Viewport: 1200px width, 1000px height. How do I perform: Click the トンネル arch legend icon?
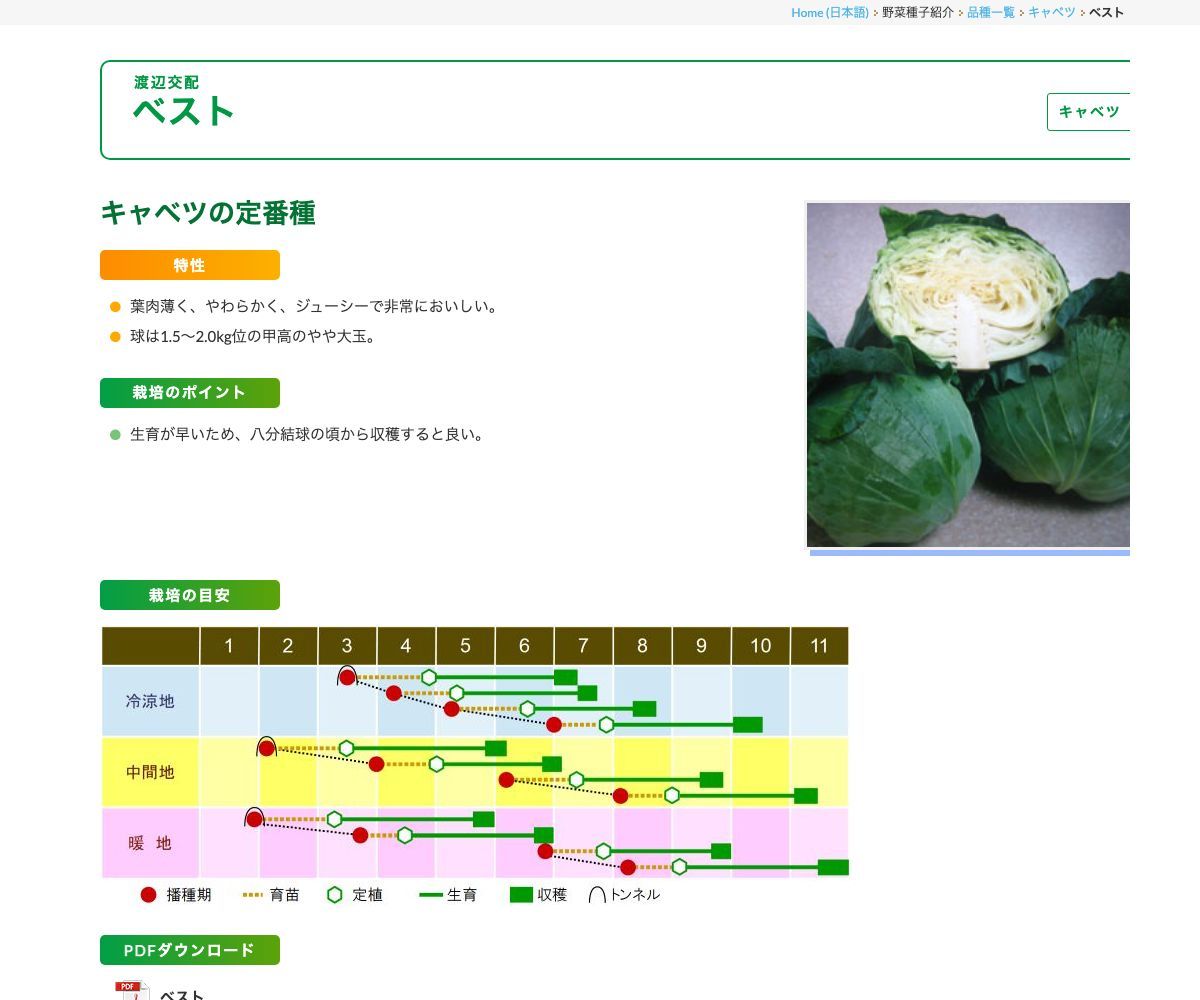coord(597,893)
